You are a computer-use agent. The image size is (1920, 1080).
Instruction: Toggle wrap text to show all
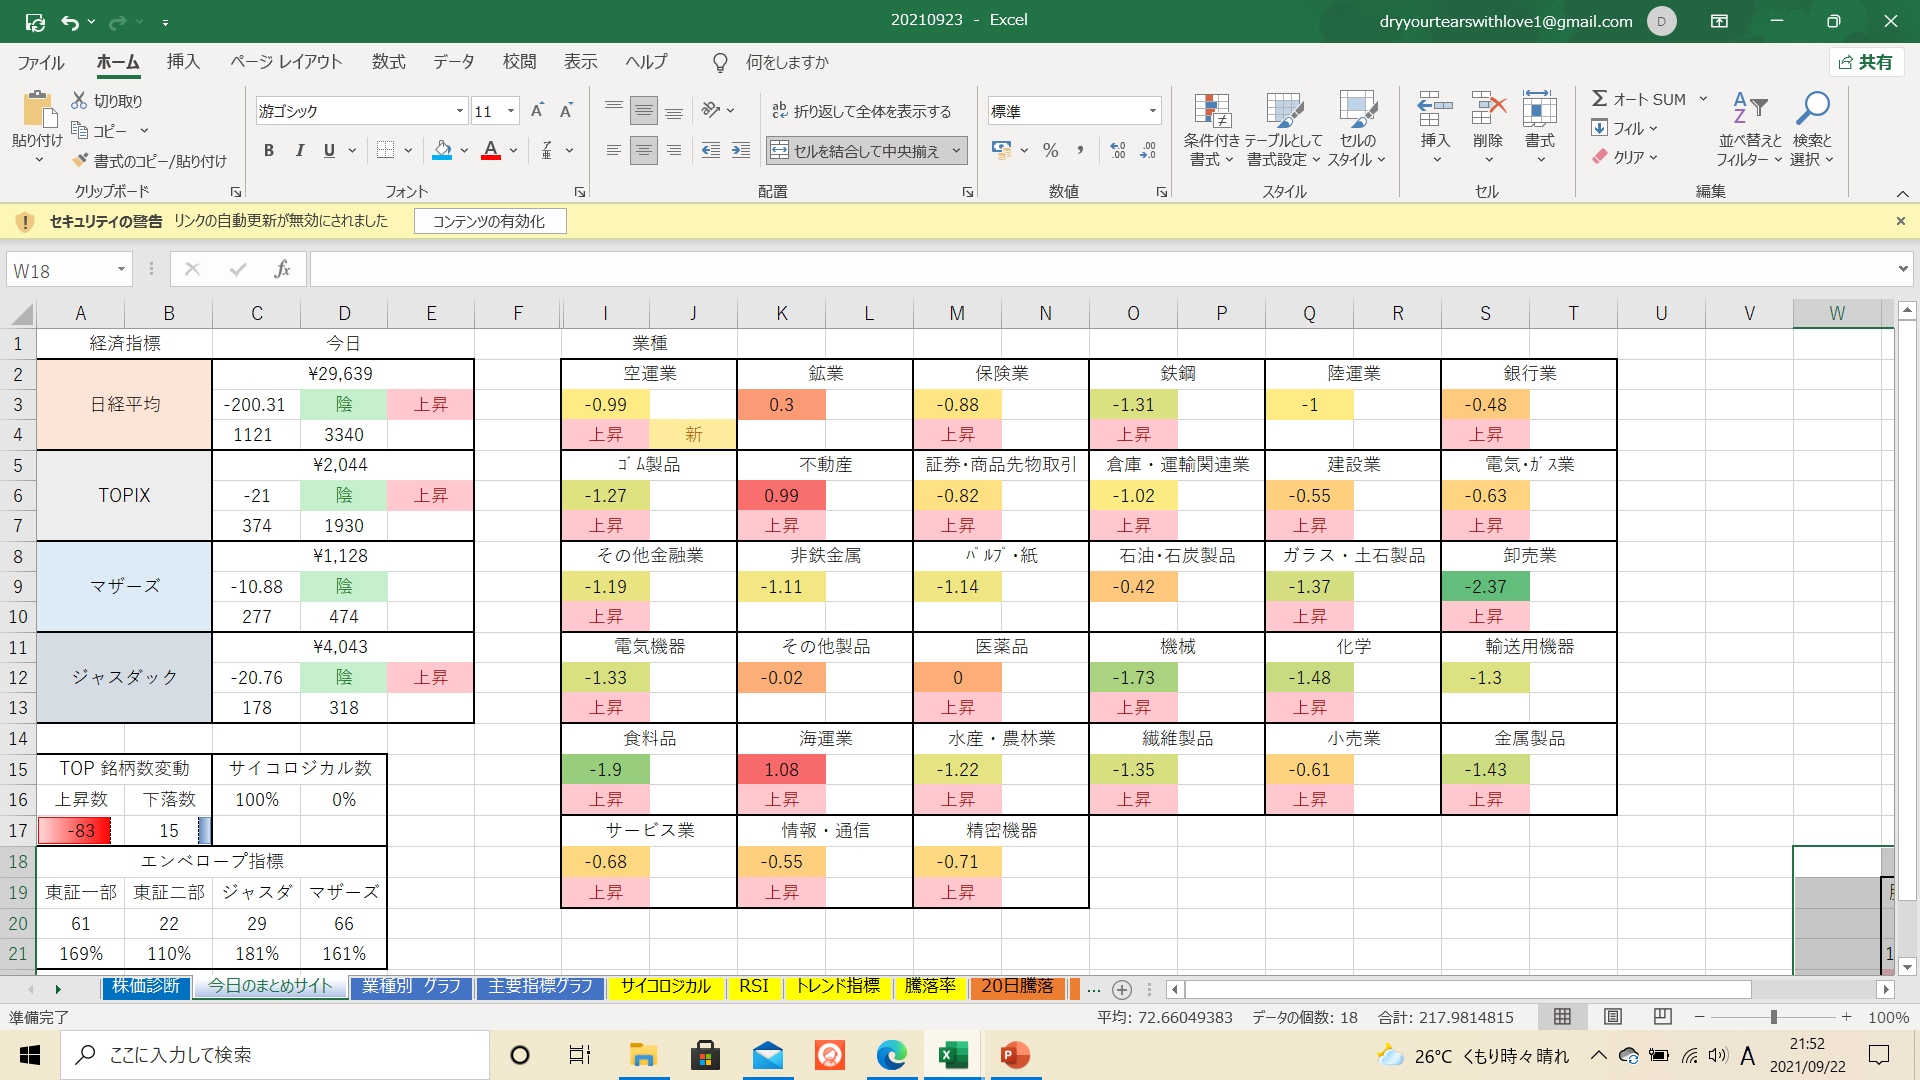[x=861, y=111]
